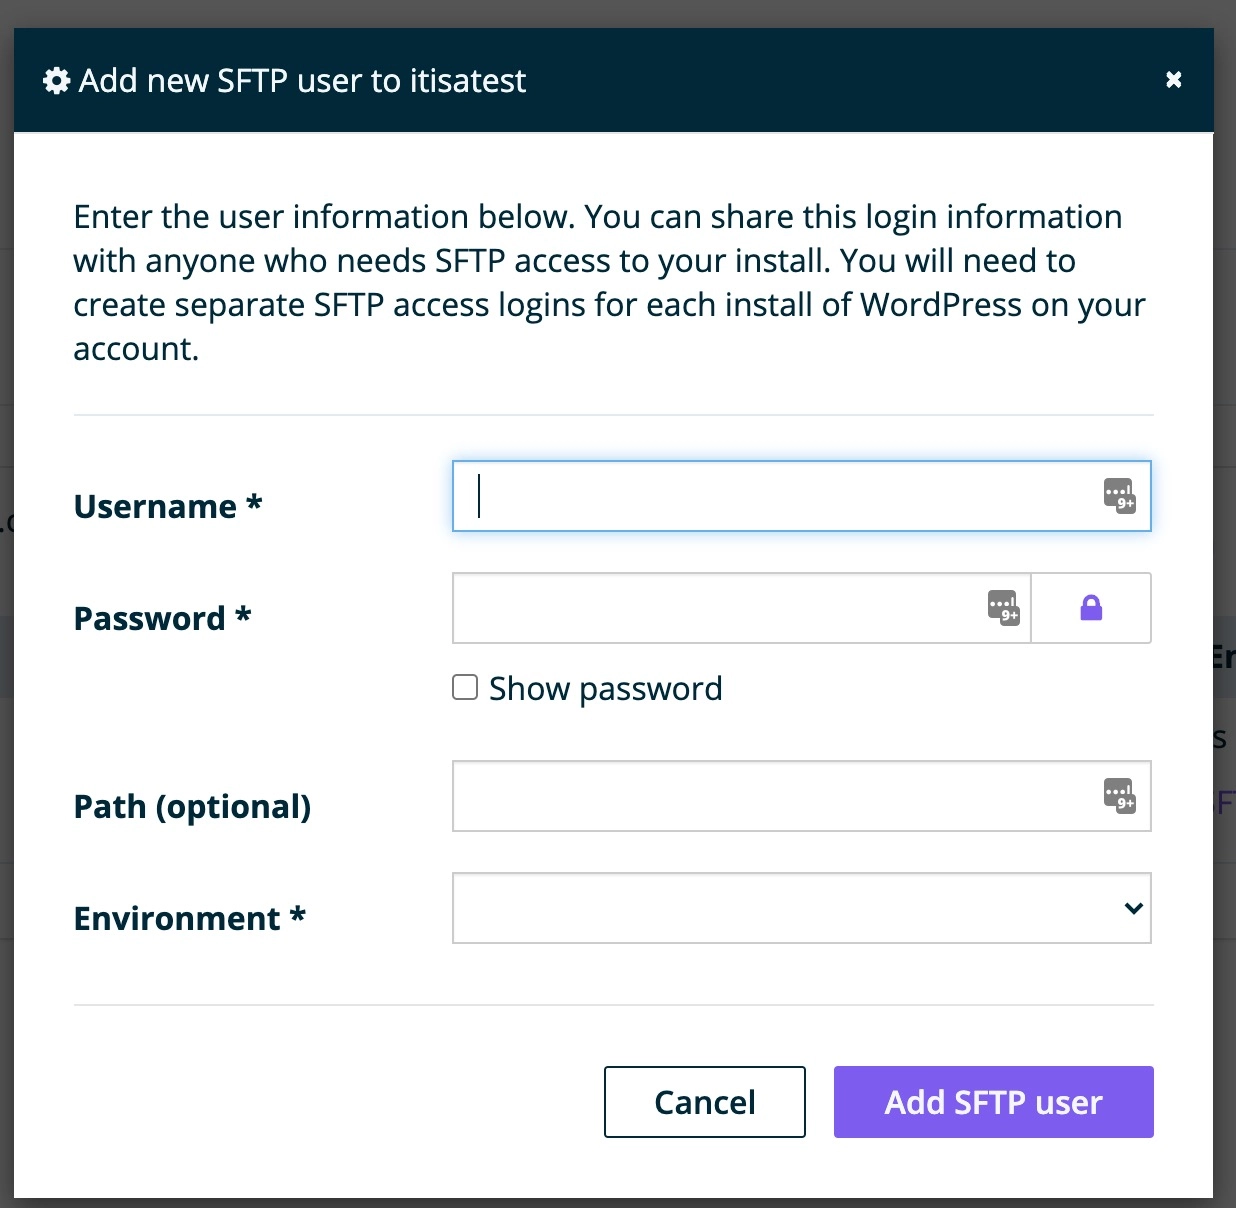Open password manager icon in Username field

pyautogui.click(x=1119, y=495)
